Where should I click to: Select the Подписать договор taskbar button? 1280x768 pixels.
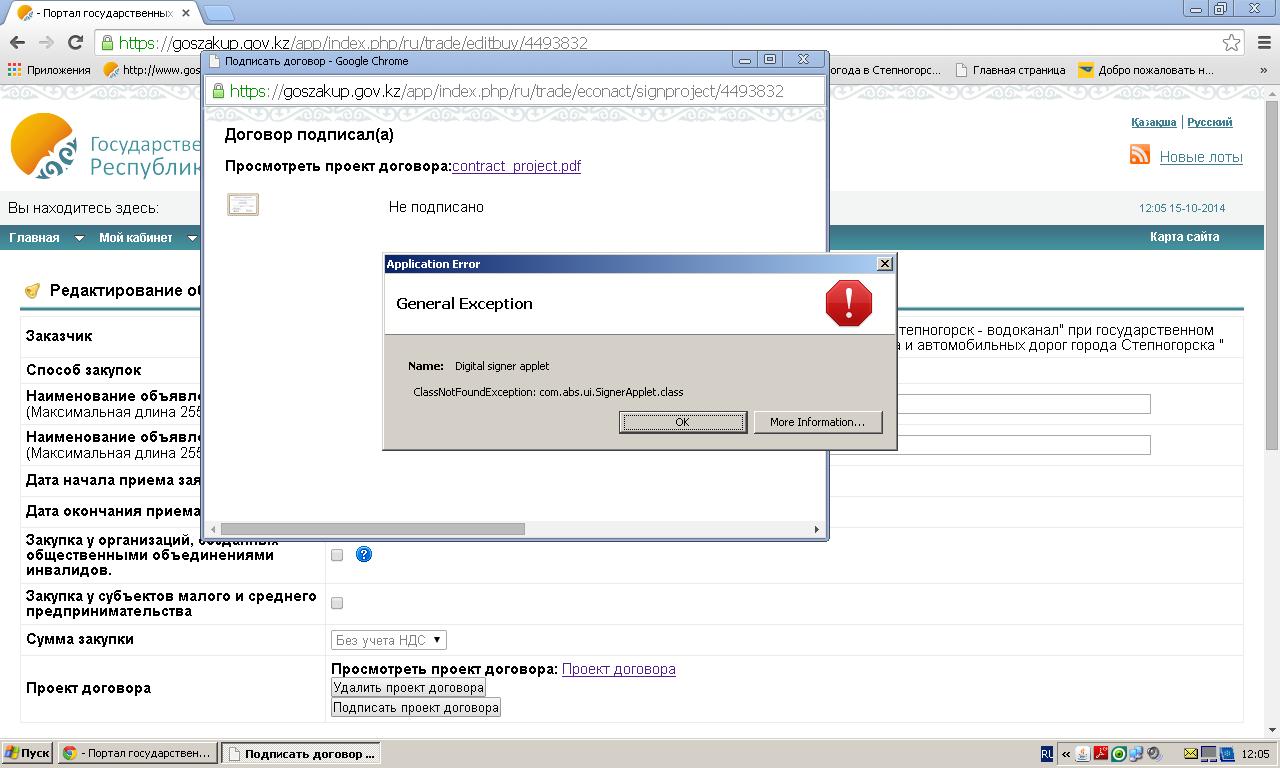pos(300,753)
